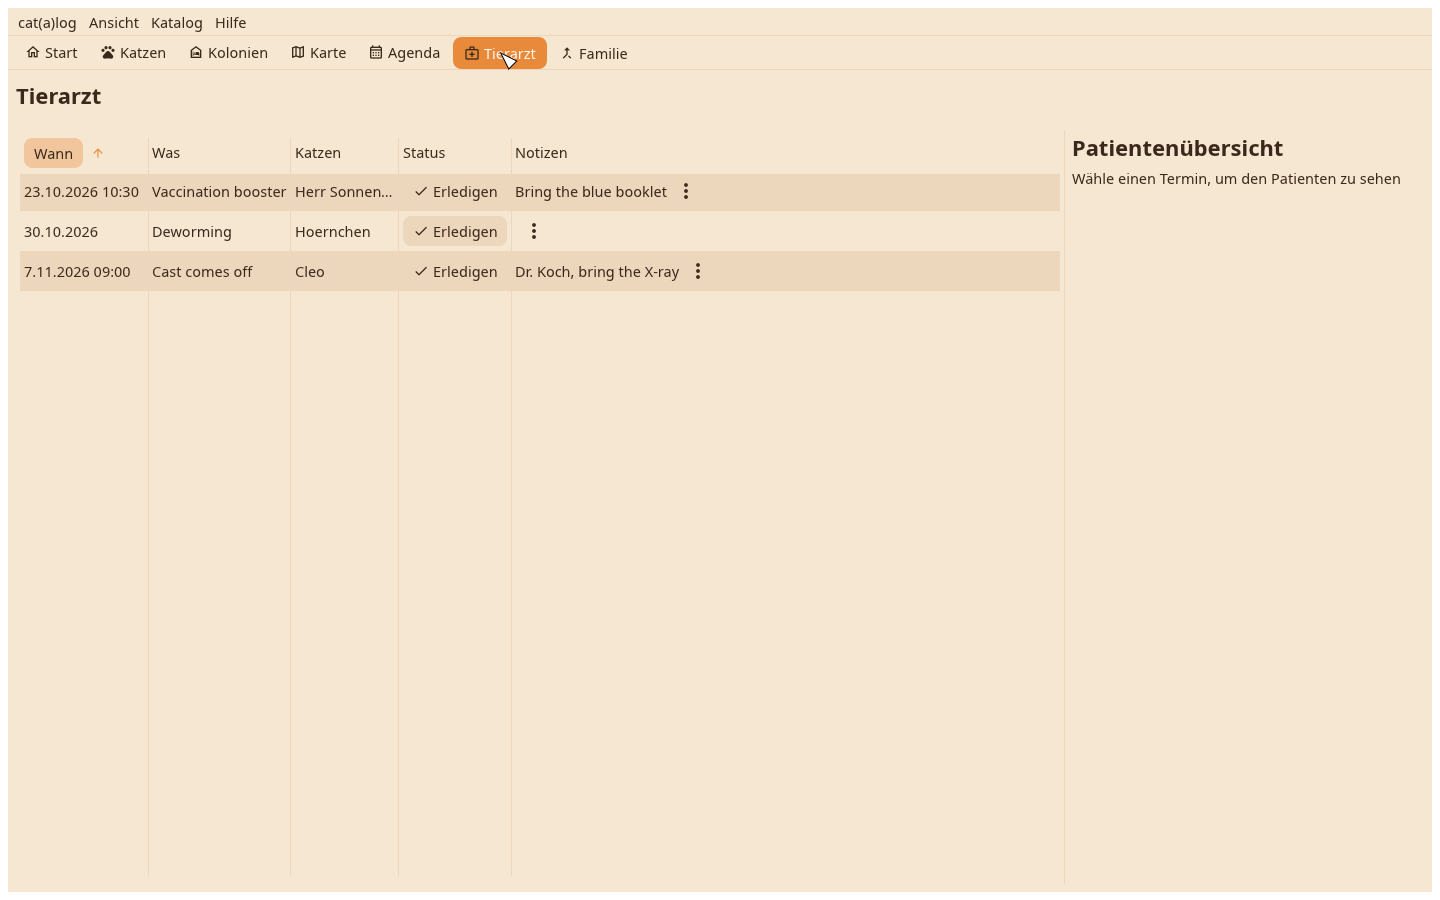Go to the Start tab
The image size is (1440, 900).
coord(52,53)
